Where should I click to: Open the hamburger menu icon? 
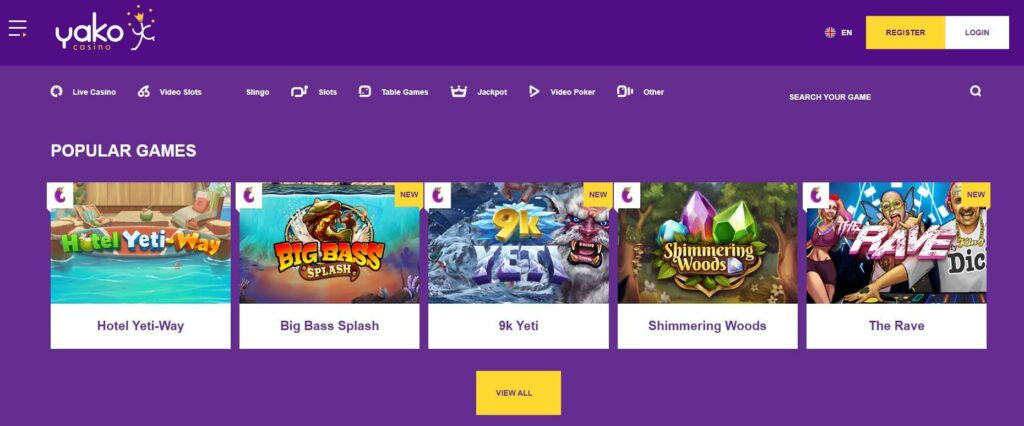pos(18,28)
